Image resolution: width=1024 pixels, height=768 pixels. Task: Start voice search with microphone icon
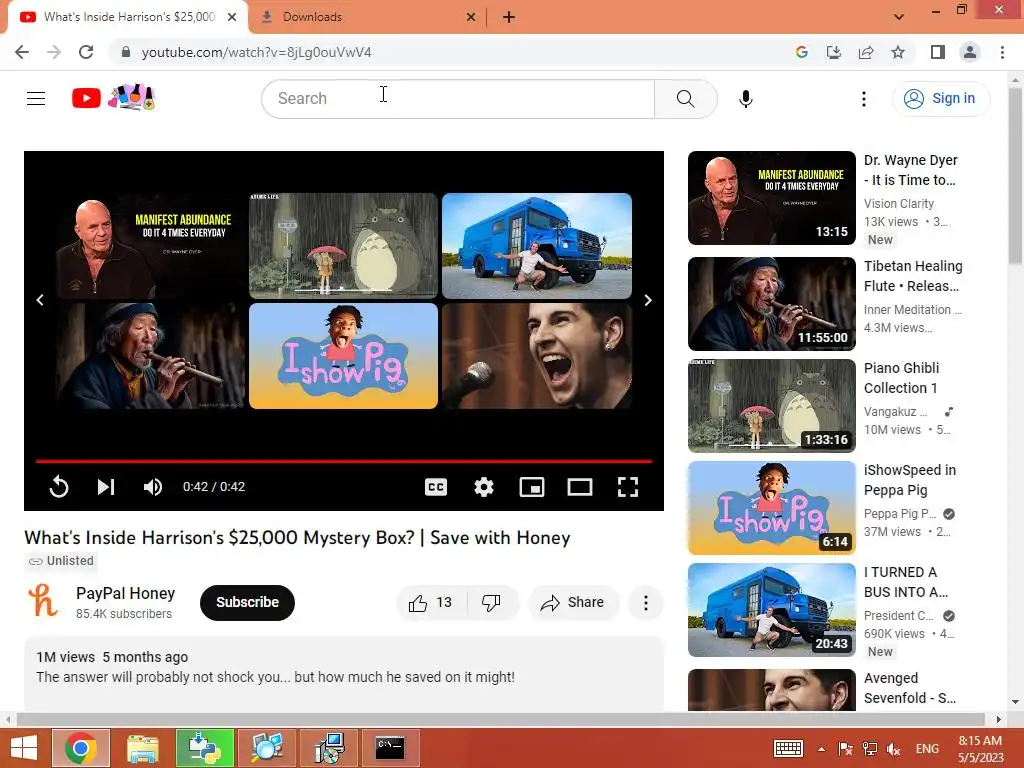pyautogui.click(x=745, y=99)
